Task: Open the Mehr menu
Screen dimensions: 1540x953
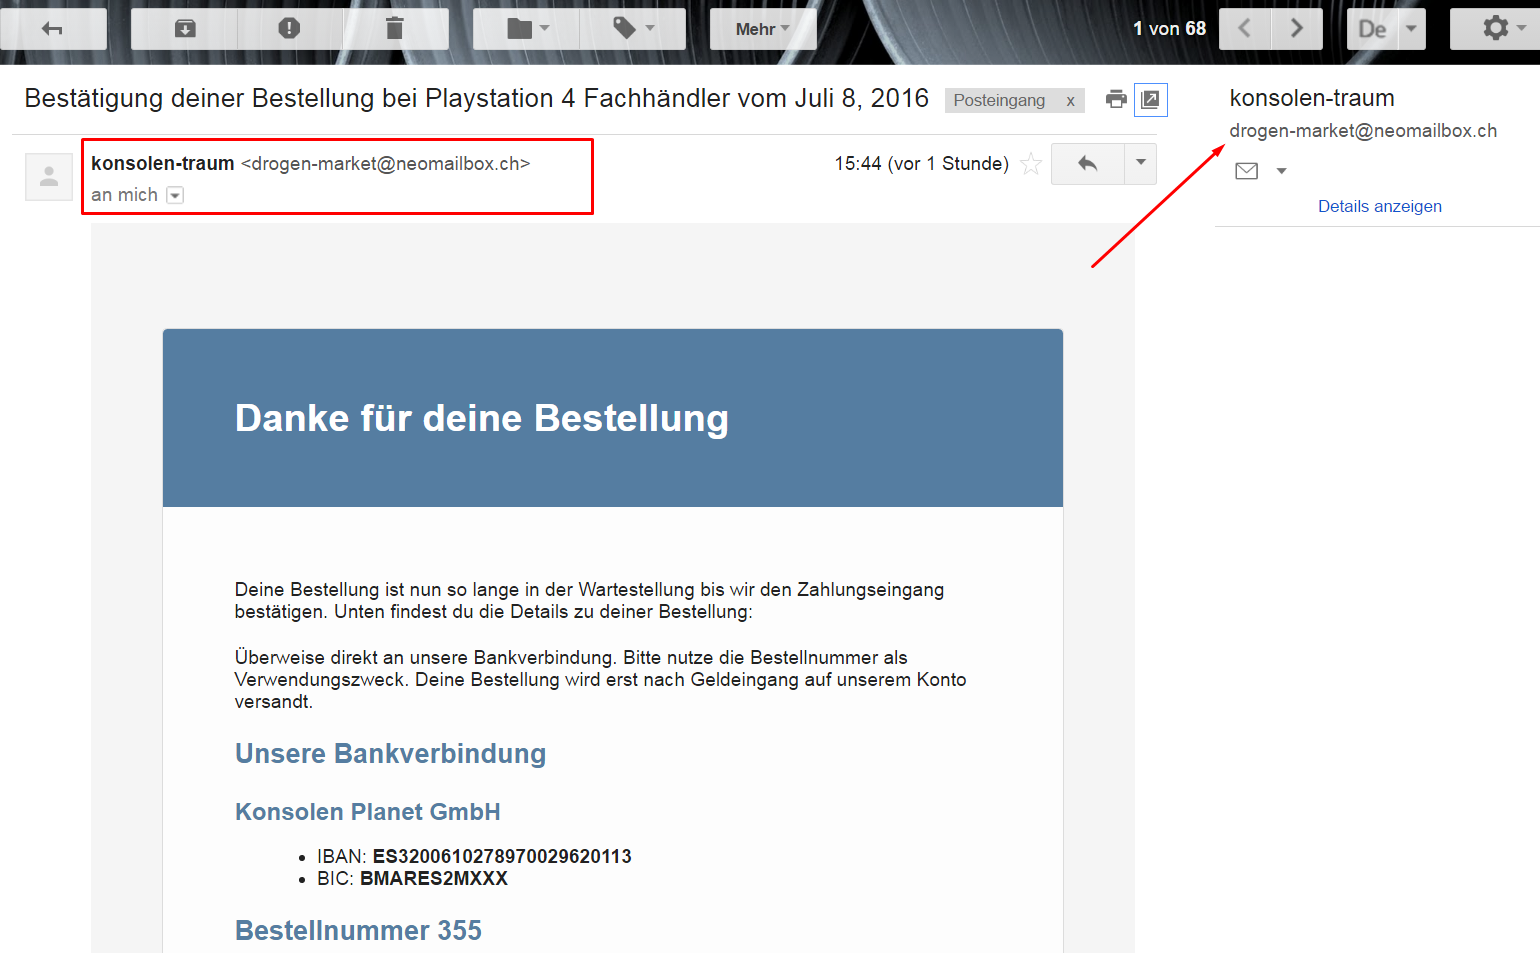Action: 763,29
